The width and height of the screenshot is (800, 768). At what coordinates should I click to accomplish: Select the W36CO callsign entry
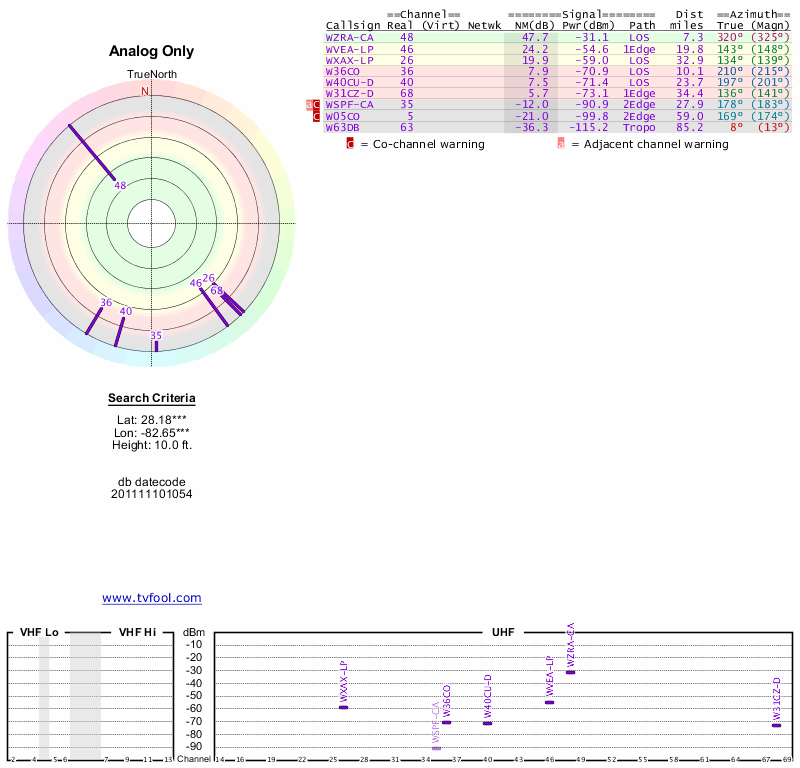pyautogui.click(x=343, y=72)
